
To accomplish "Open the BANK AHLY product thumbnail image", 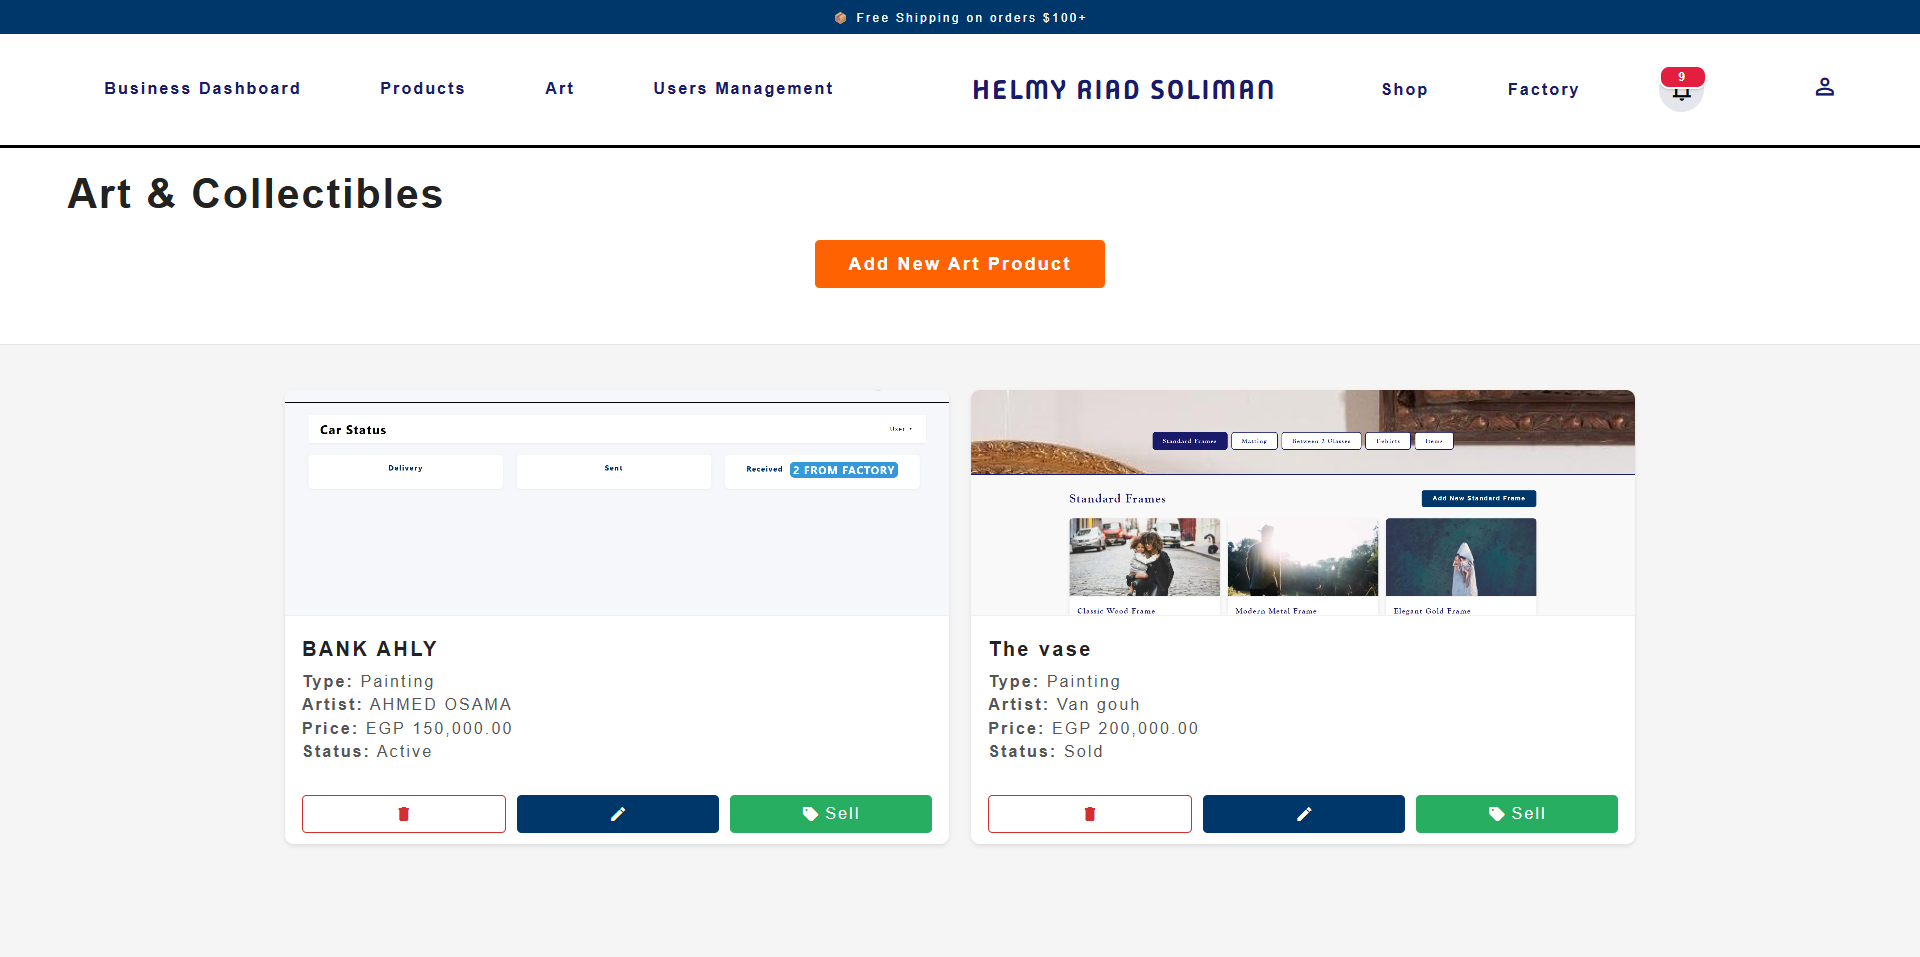I will point(617,503).
